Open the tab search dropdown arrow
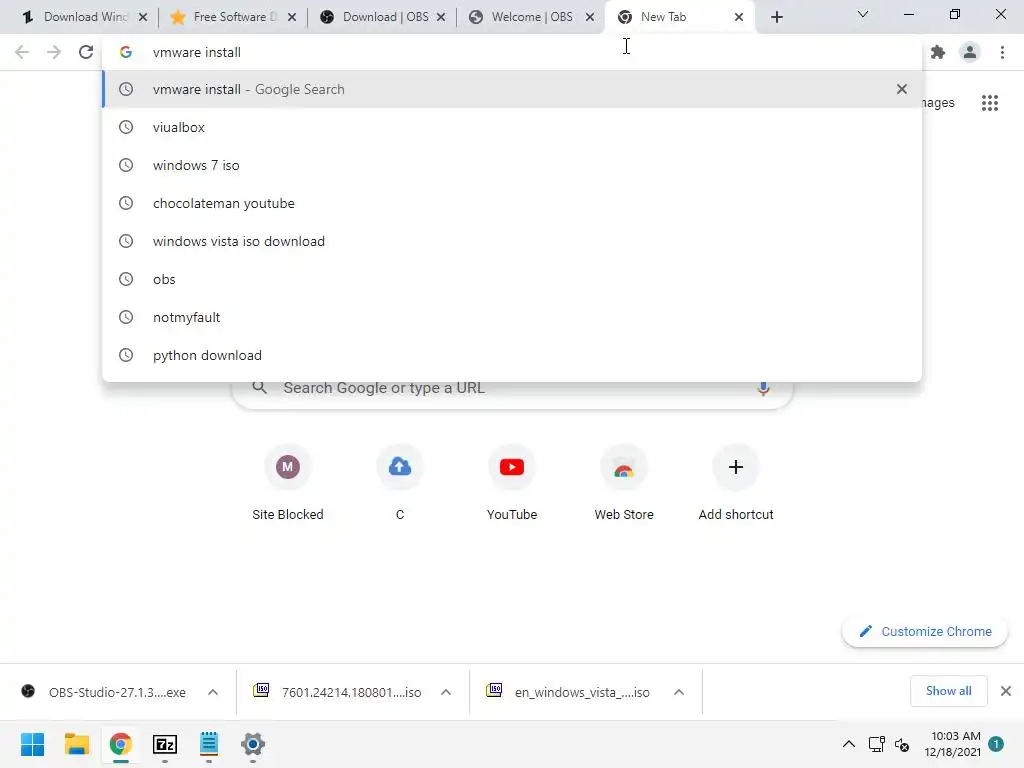 [863, 14]
